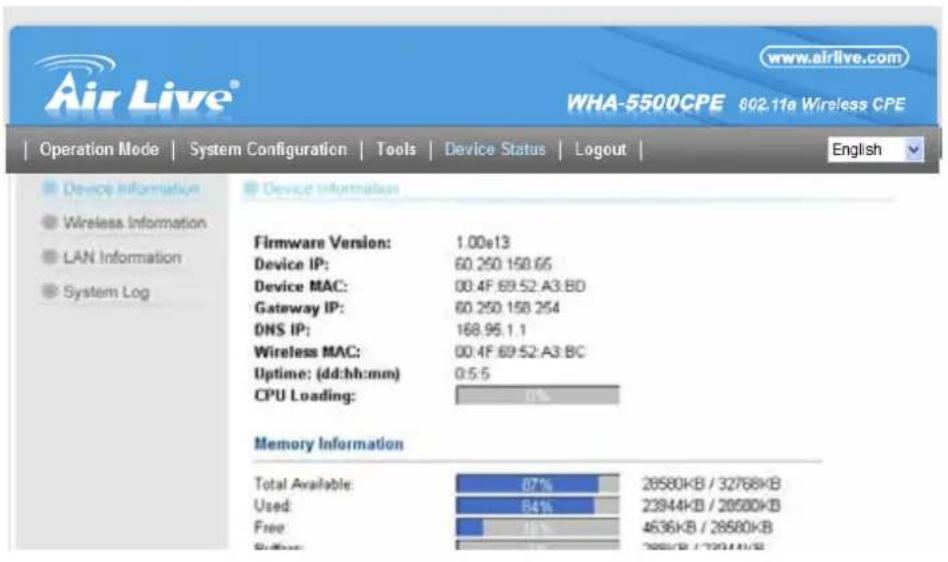The height and width of the screenshot is (562, 948).
Task: Click the Total Available label
Action: tap(304, 484)
